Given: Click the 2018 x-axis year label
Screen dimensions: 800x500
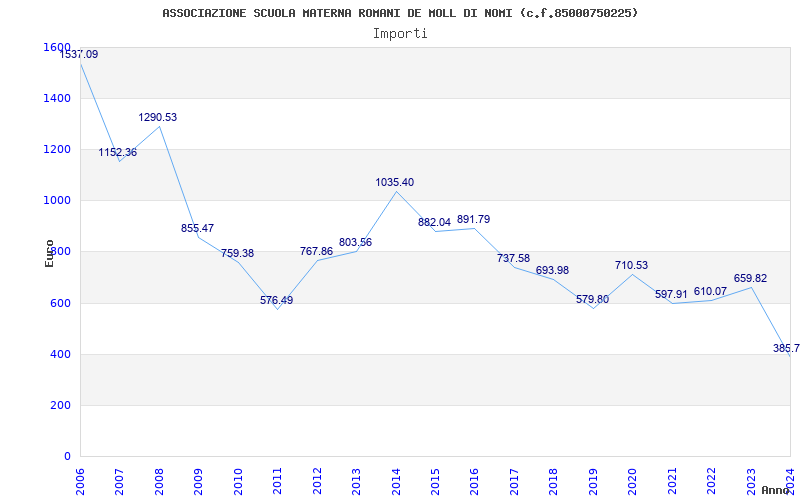Looking at the screenshot, I should [554, 481].
